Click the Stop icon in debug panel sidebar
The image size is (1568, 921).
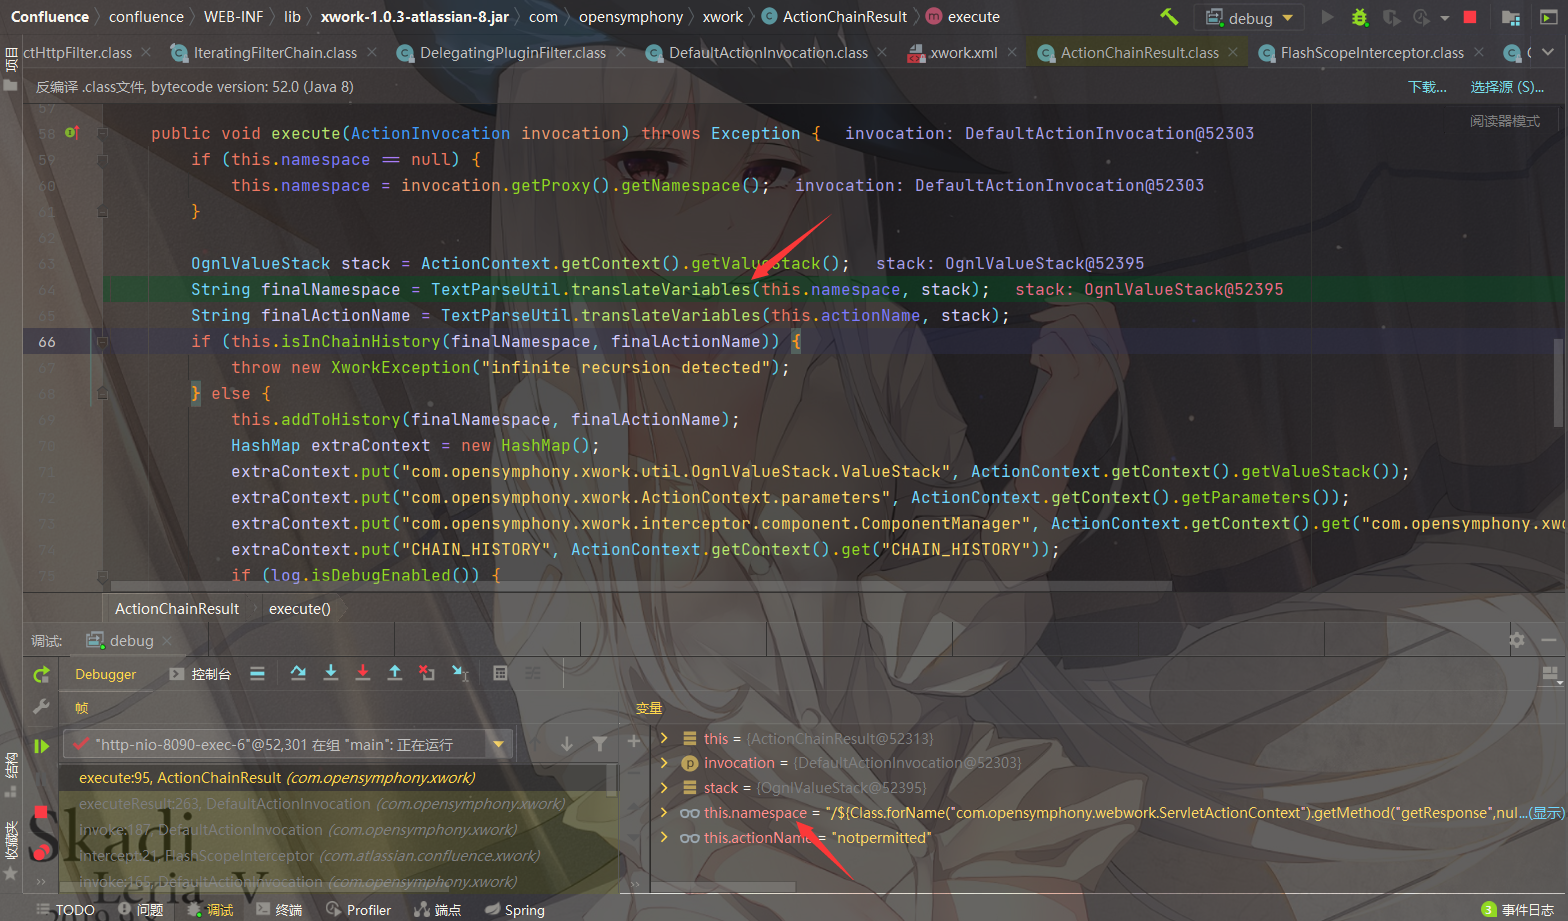click(x=41, y=812)
